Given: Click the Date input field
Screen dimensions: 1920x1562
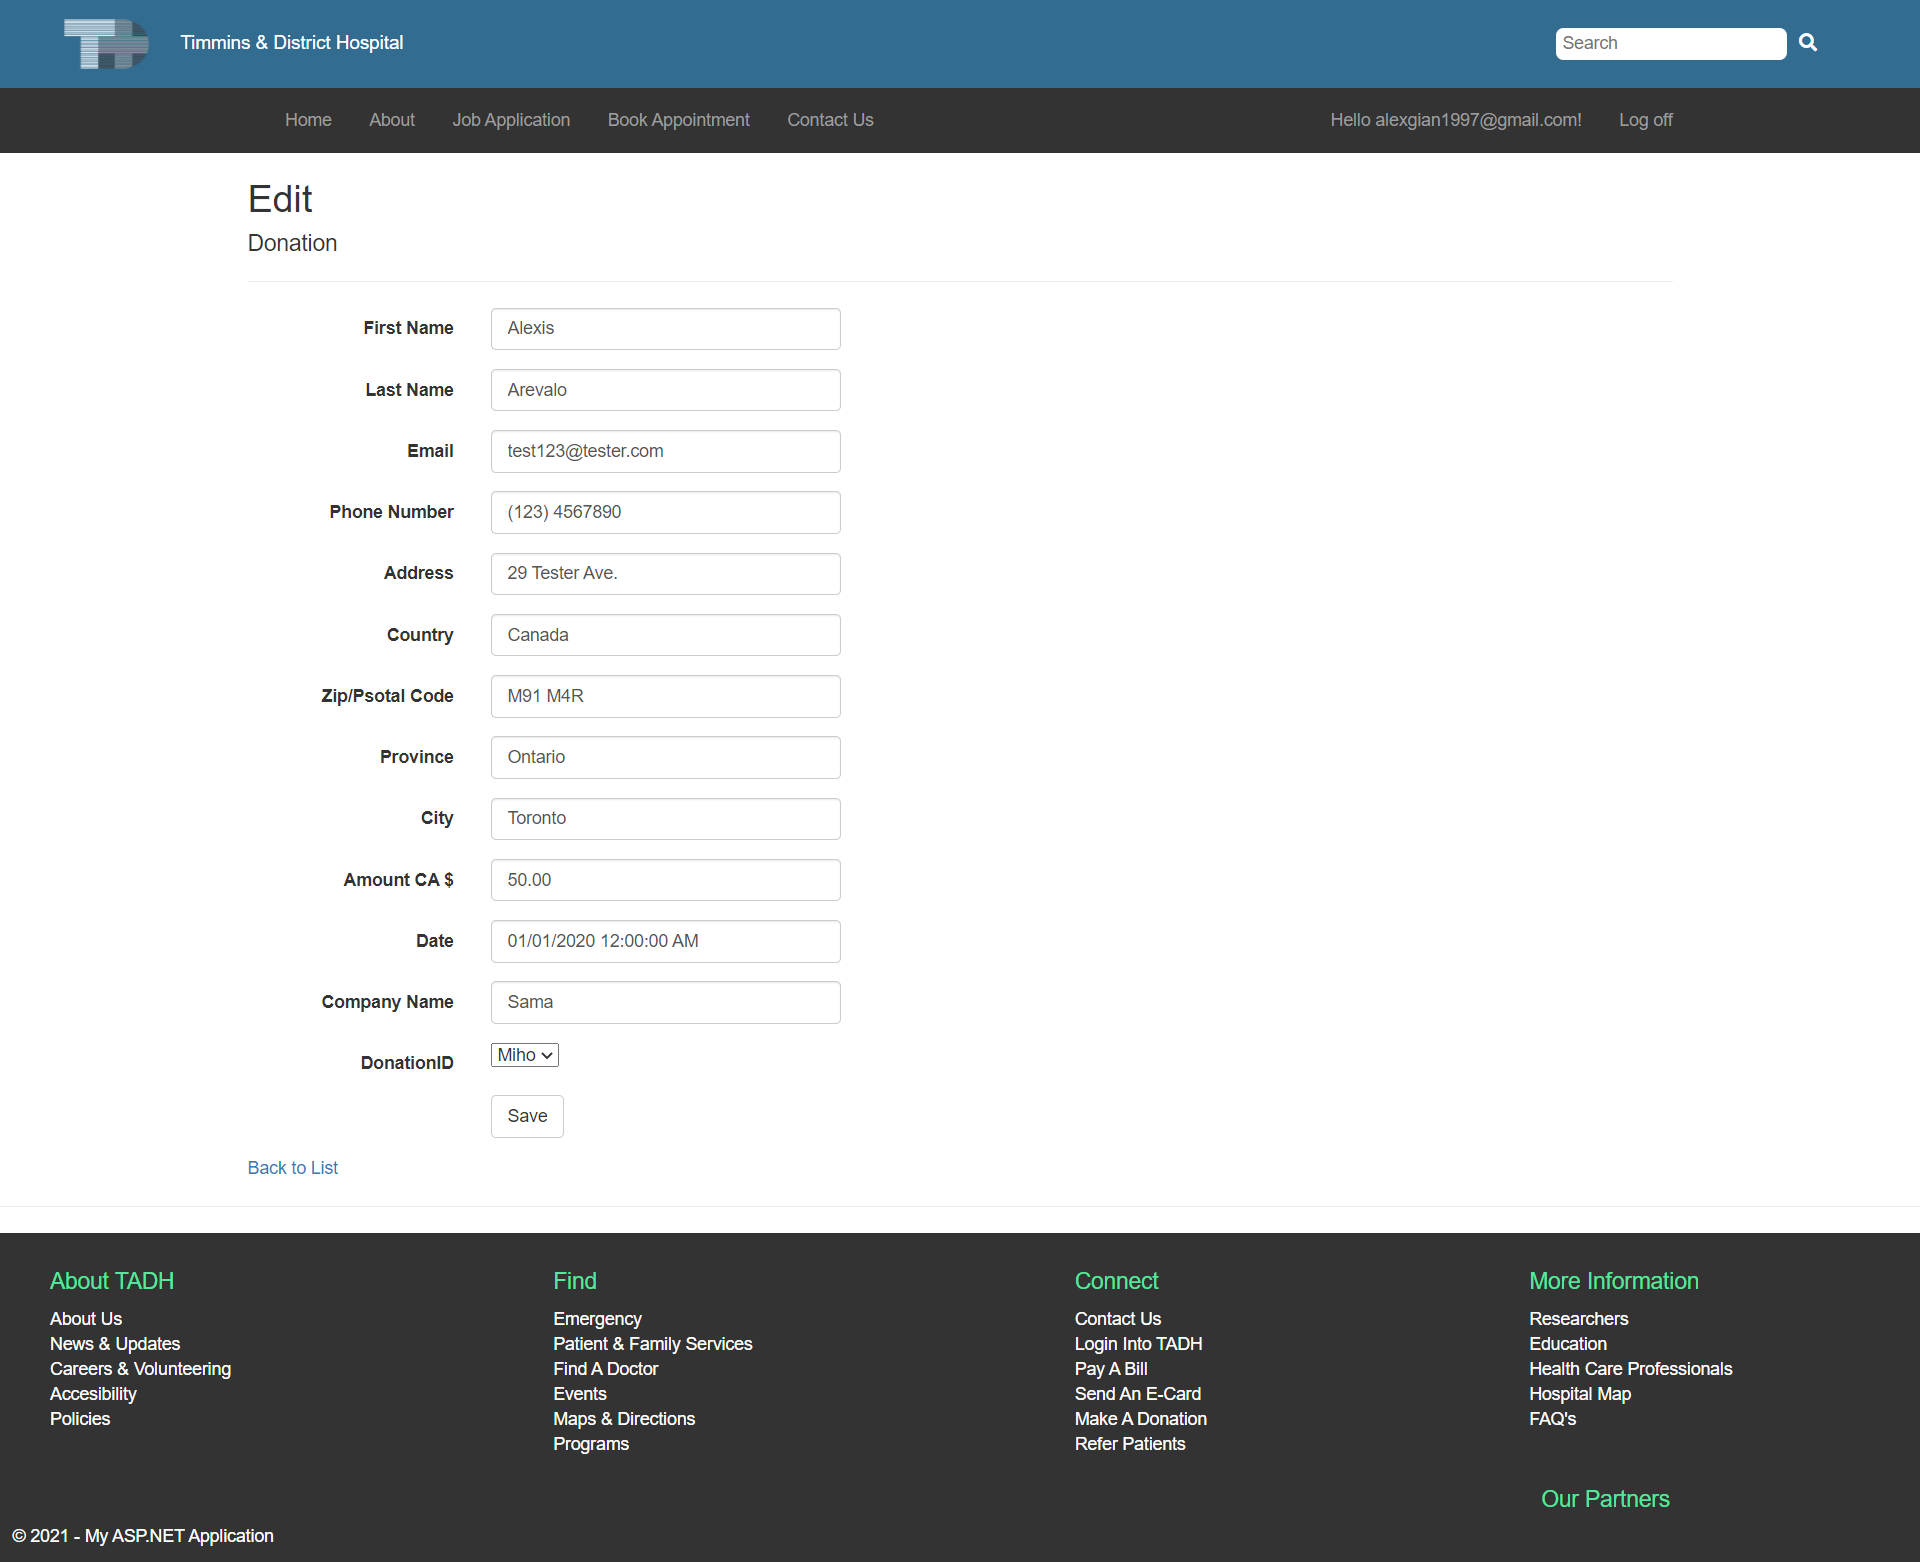Looking at the screenshot, I should (665, 941).
